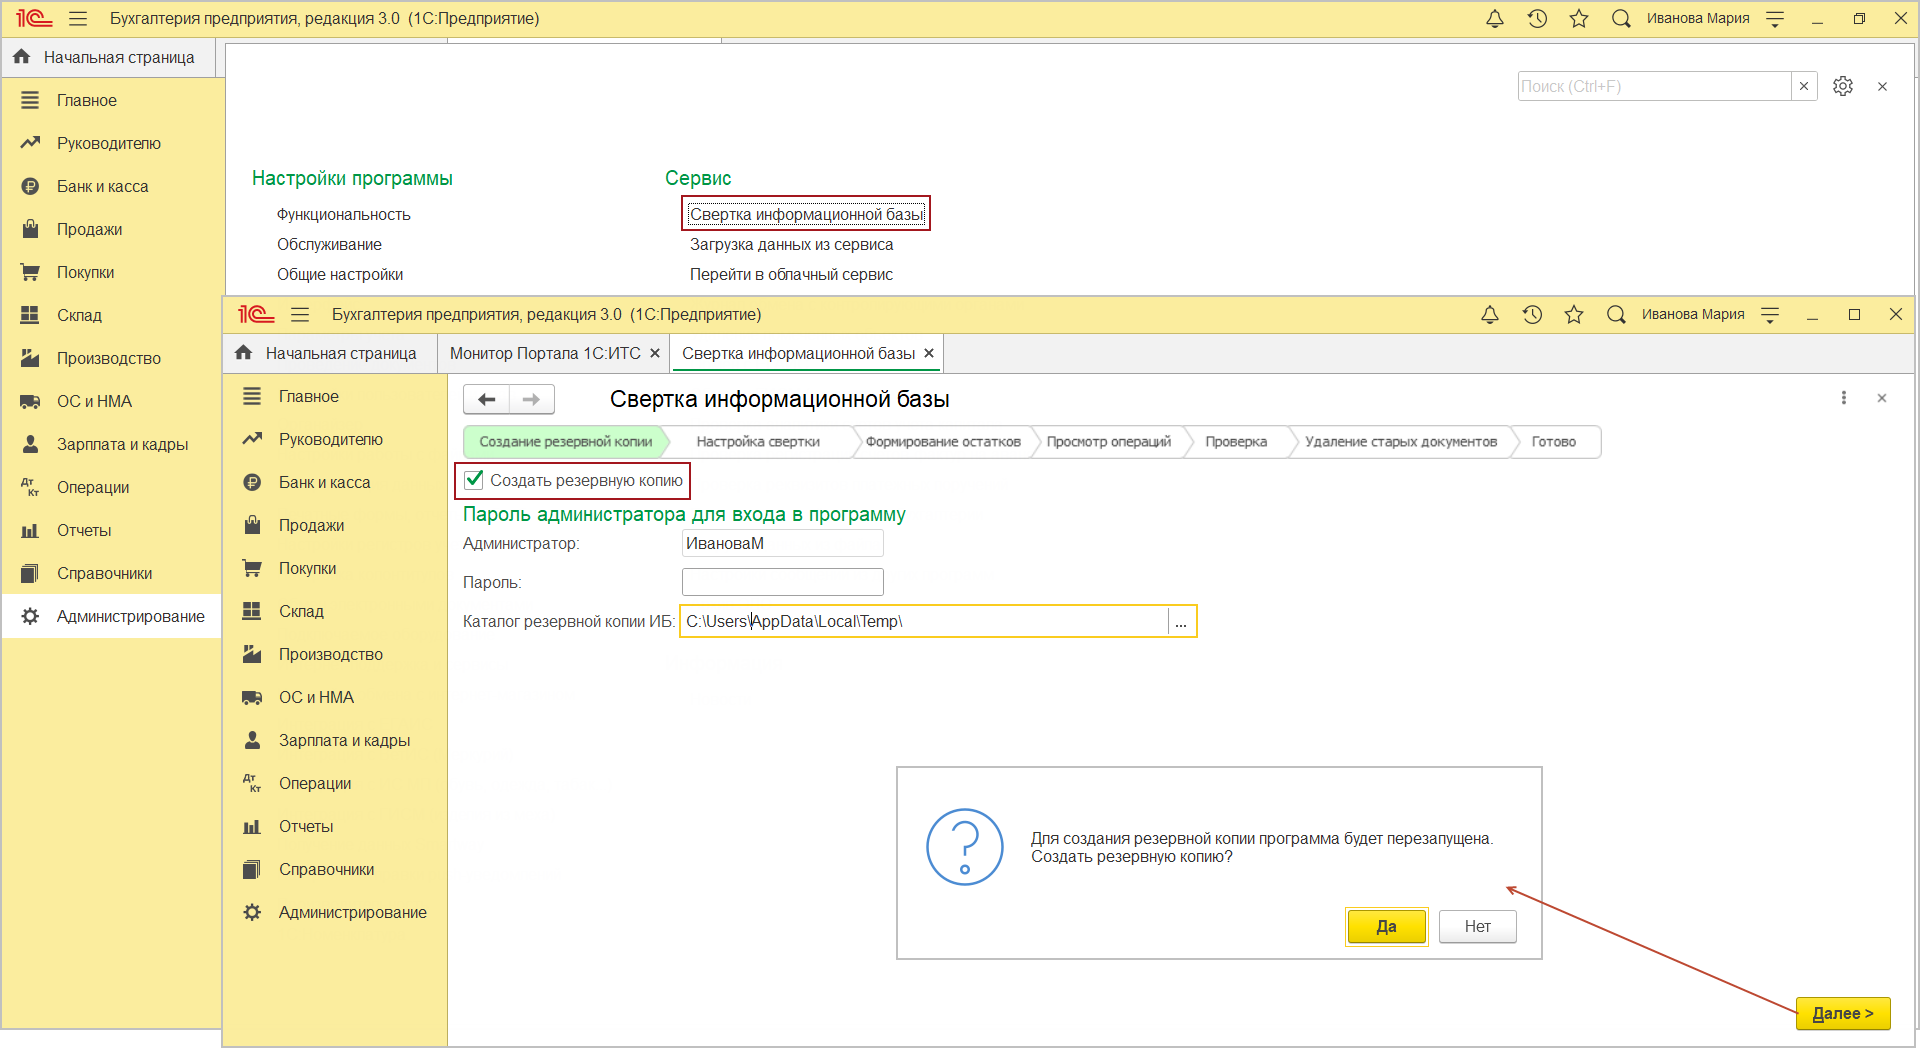Confirm backup with Да button
Image resolution: width=1920 pixels, height=1057 pixels.
pos(1386,927)
